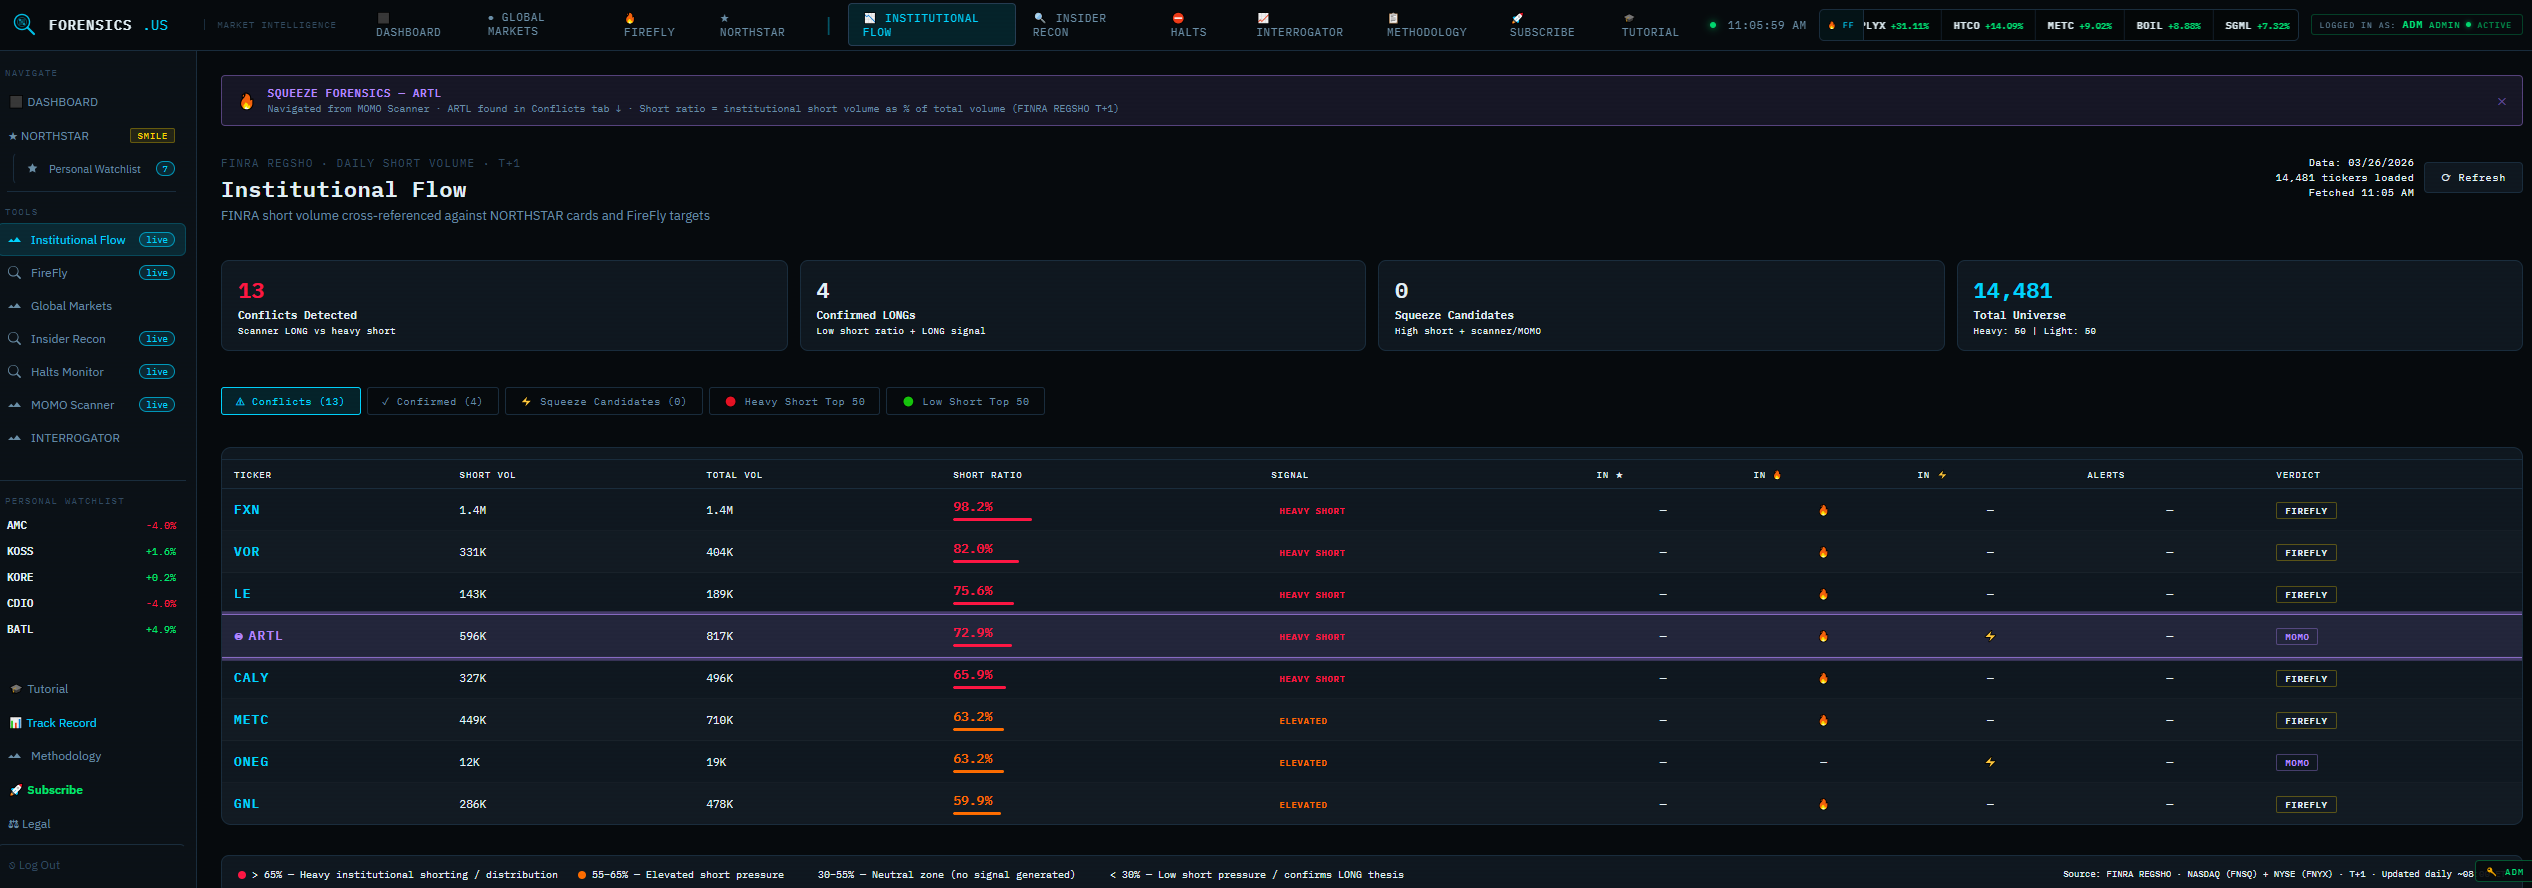Switch to the Confirmed (4) tab

(x=432, y=402)
